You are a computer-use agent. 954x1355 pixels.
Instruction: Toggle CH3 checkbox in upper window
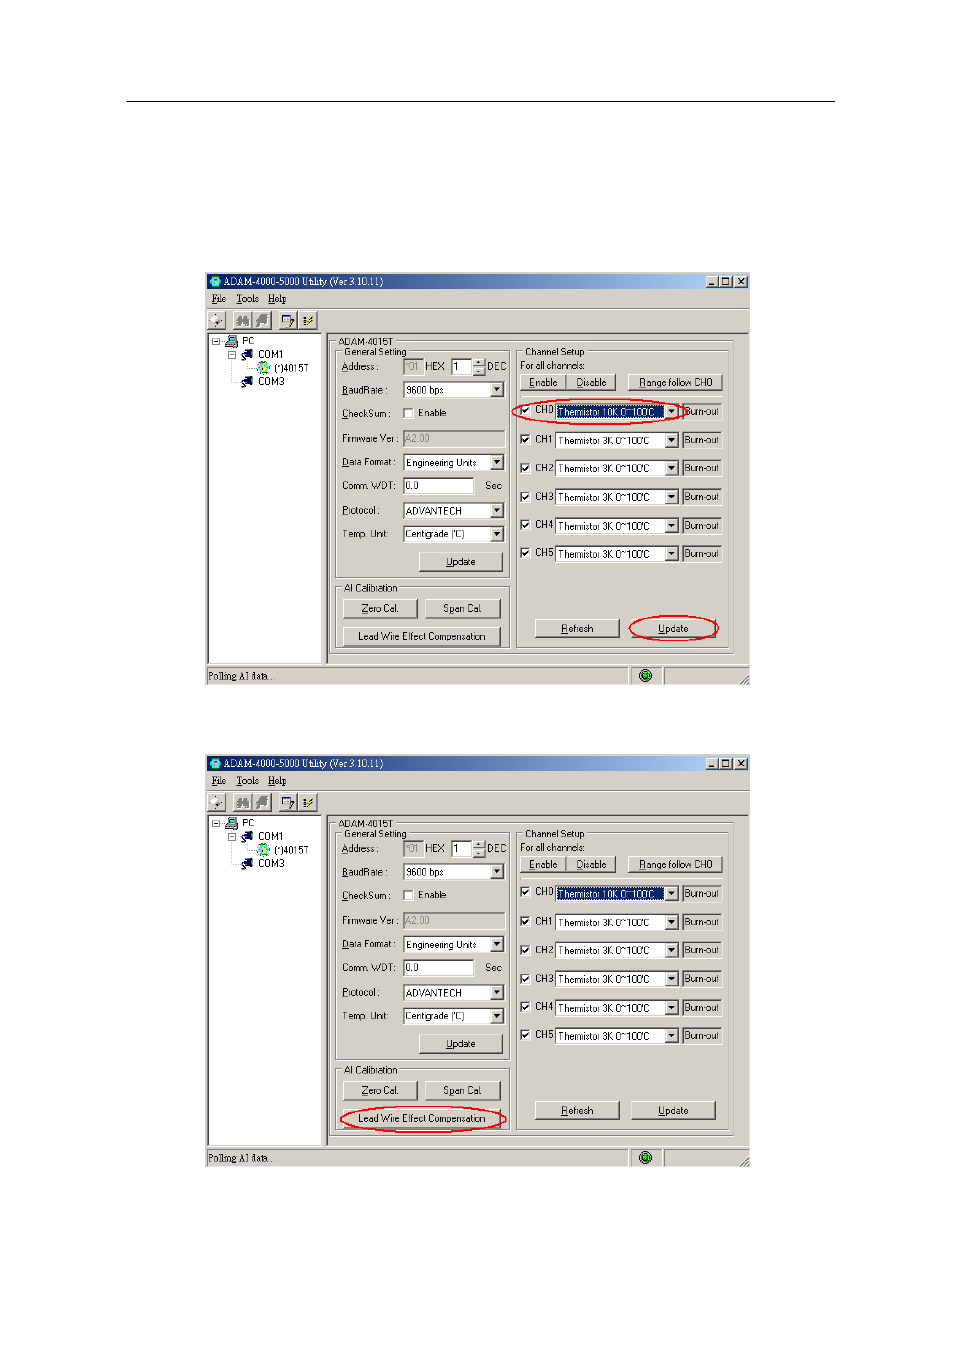pos(525,496)
